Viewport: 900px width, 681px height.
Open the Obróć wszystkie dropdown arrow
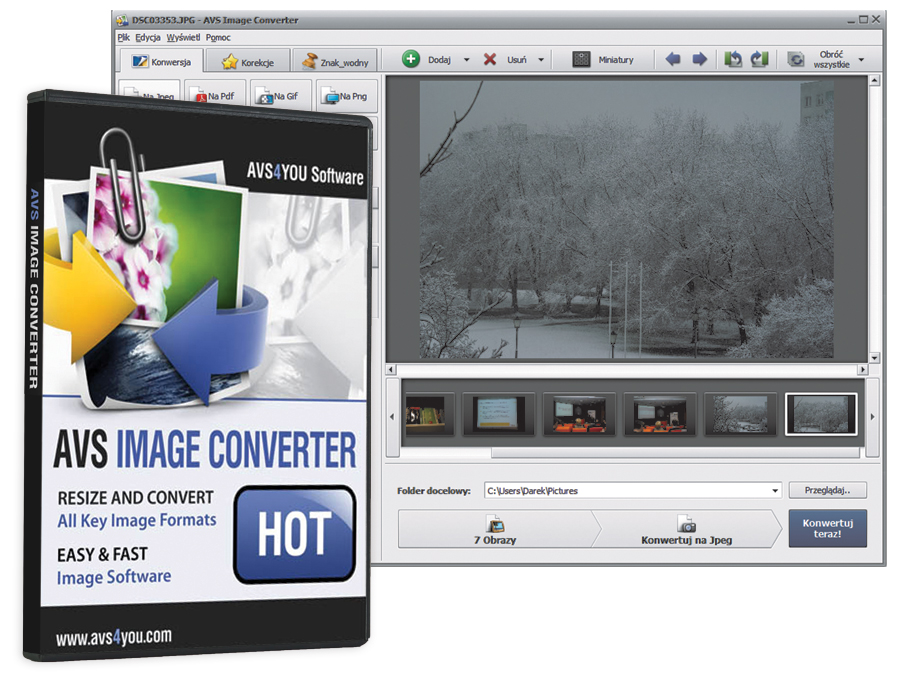pos(861,60)
